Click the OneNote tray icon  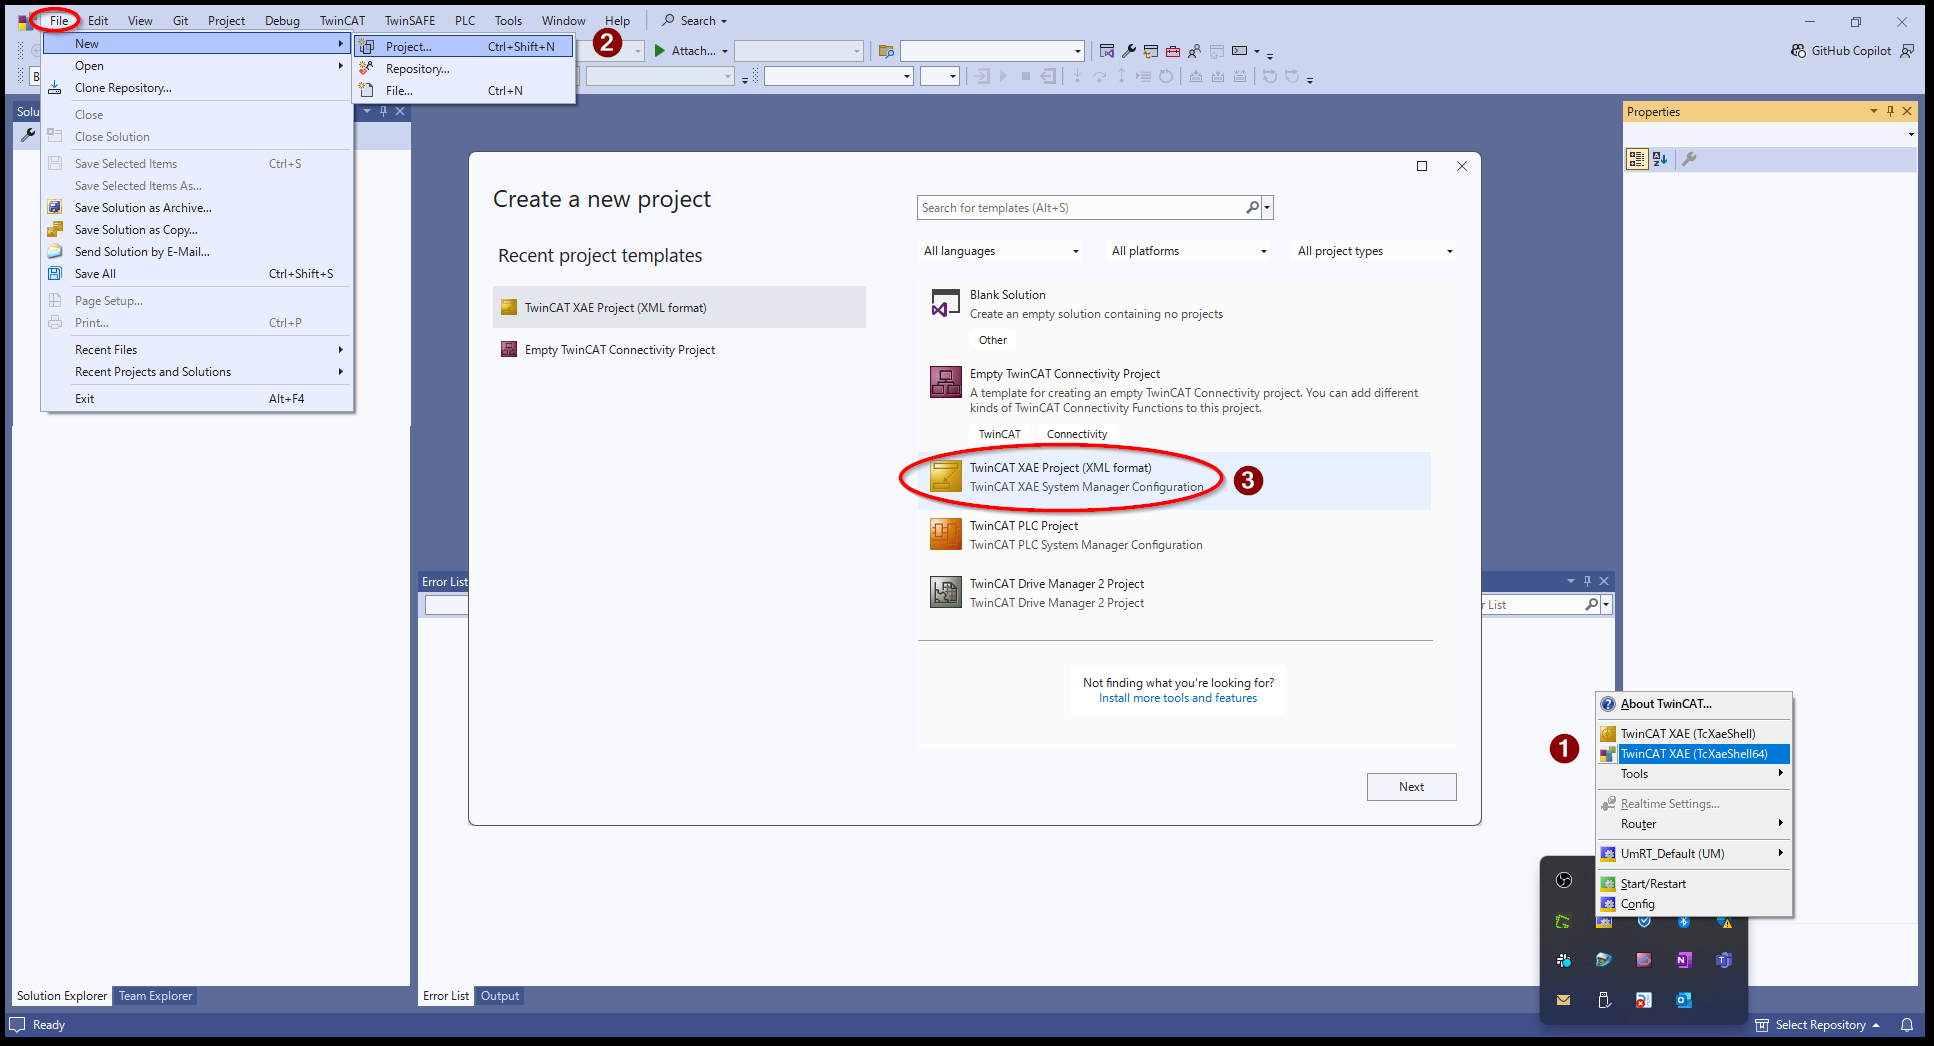pos(1683,960)
